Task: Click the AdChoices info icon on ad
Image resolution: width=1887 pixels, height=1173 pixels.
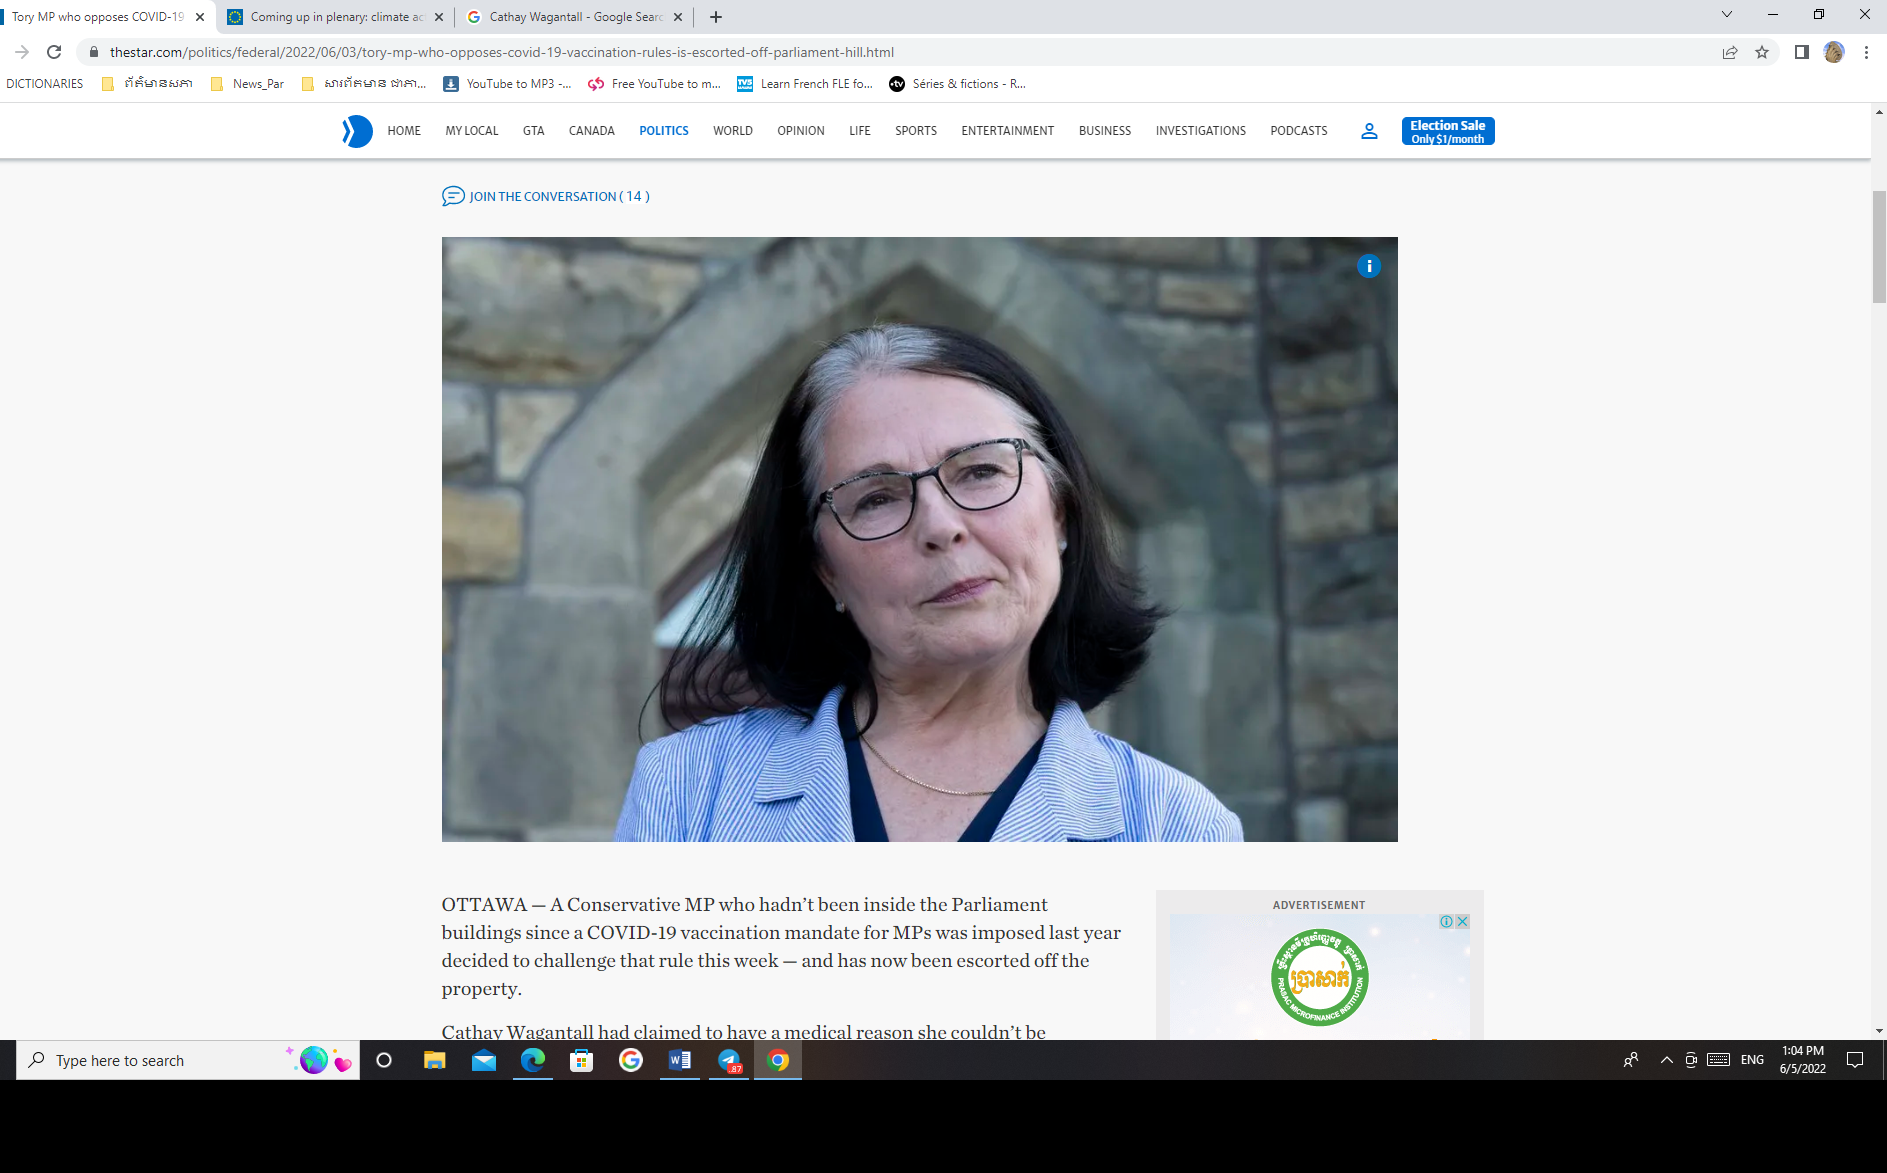Action: tap(1447, 922)
